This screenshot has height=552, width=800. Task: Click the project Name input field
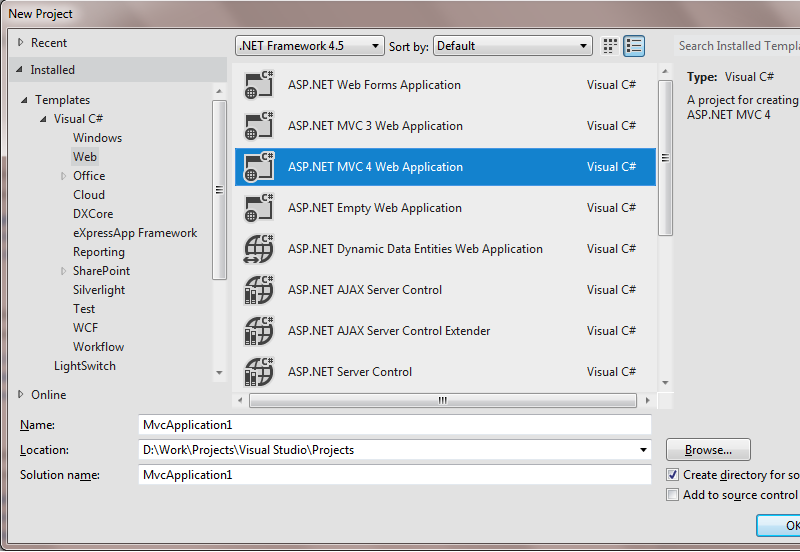[x=394, y=425]
